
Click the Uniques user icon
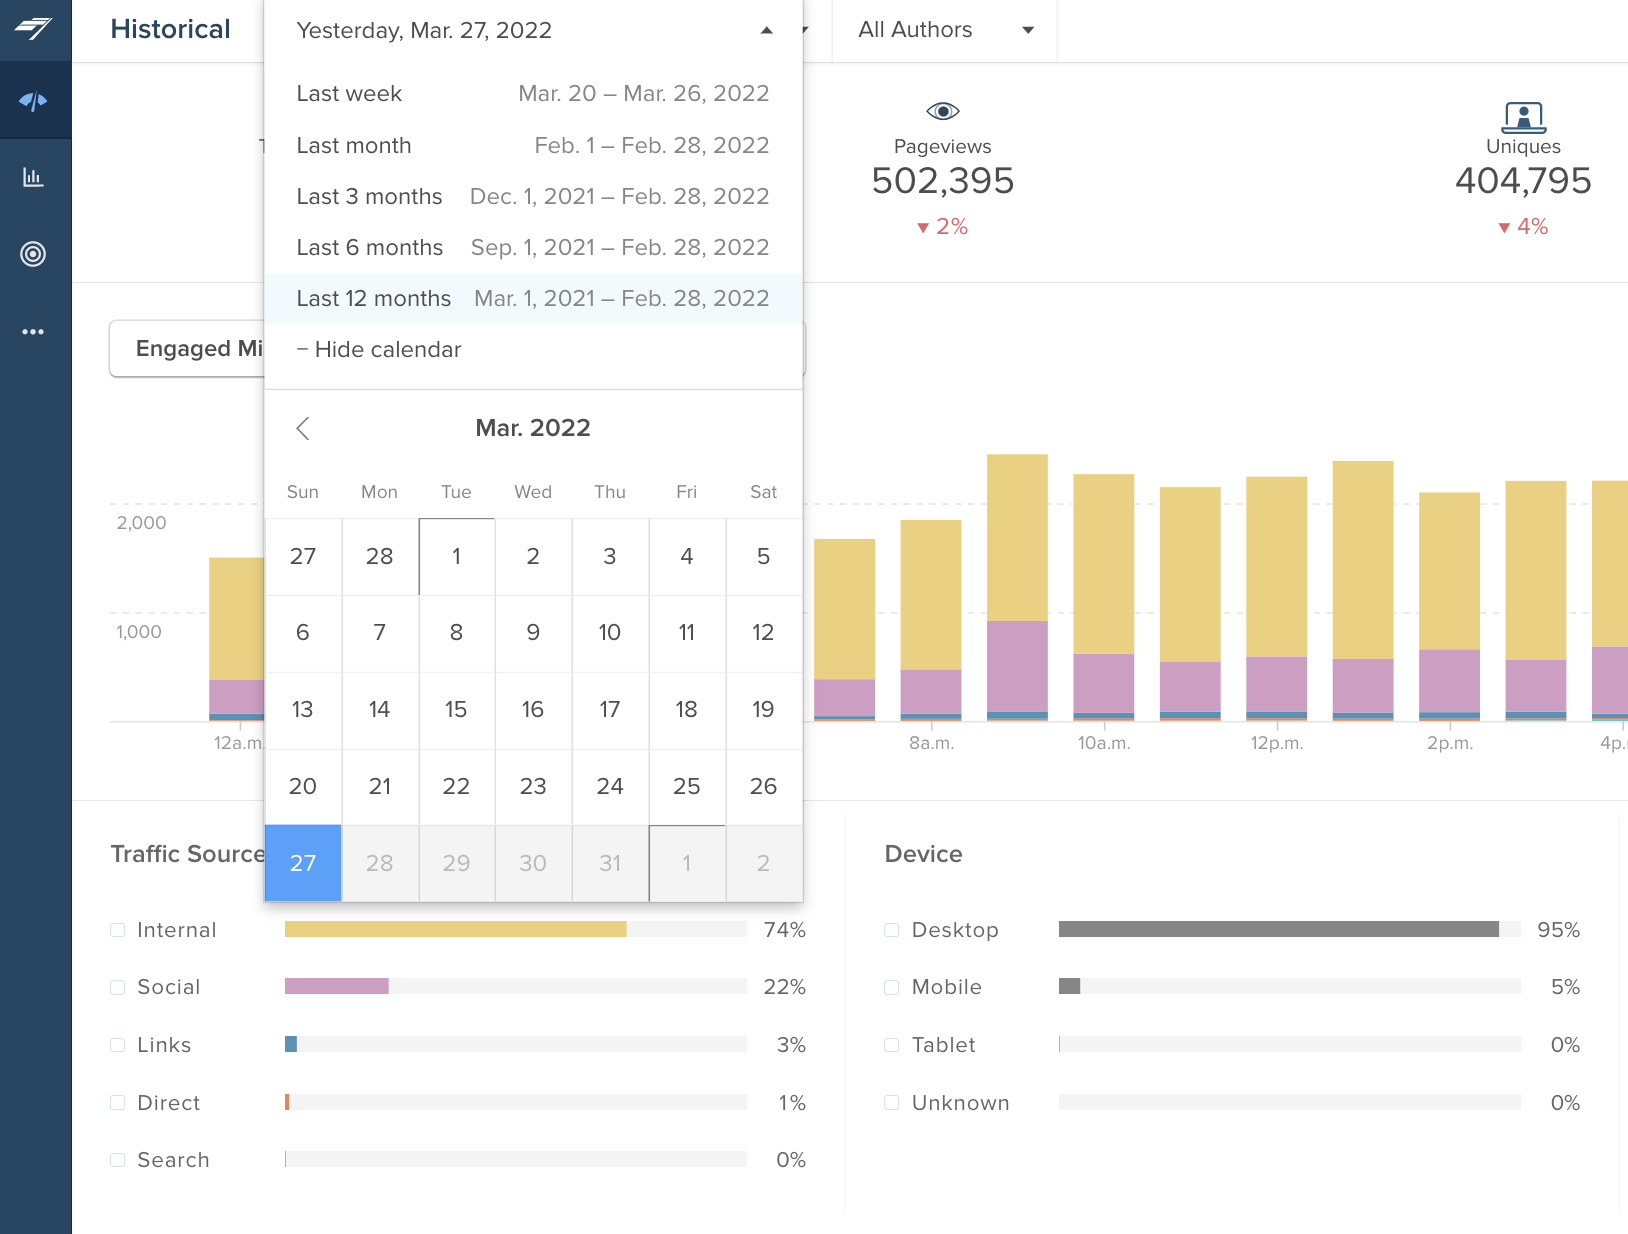(x=1523, y=117)
